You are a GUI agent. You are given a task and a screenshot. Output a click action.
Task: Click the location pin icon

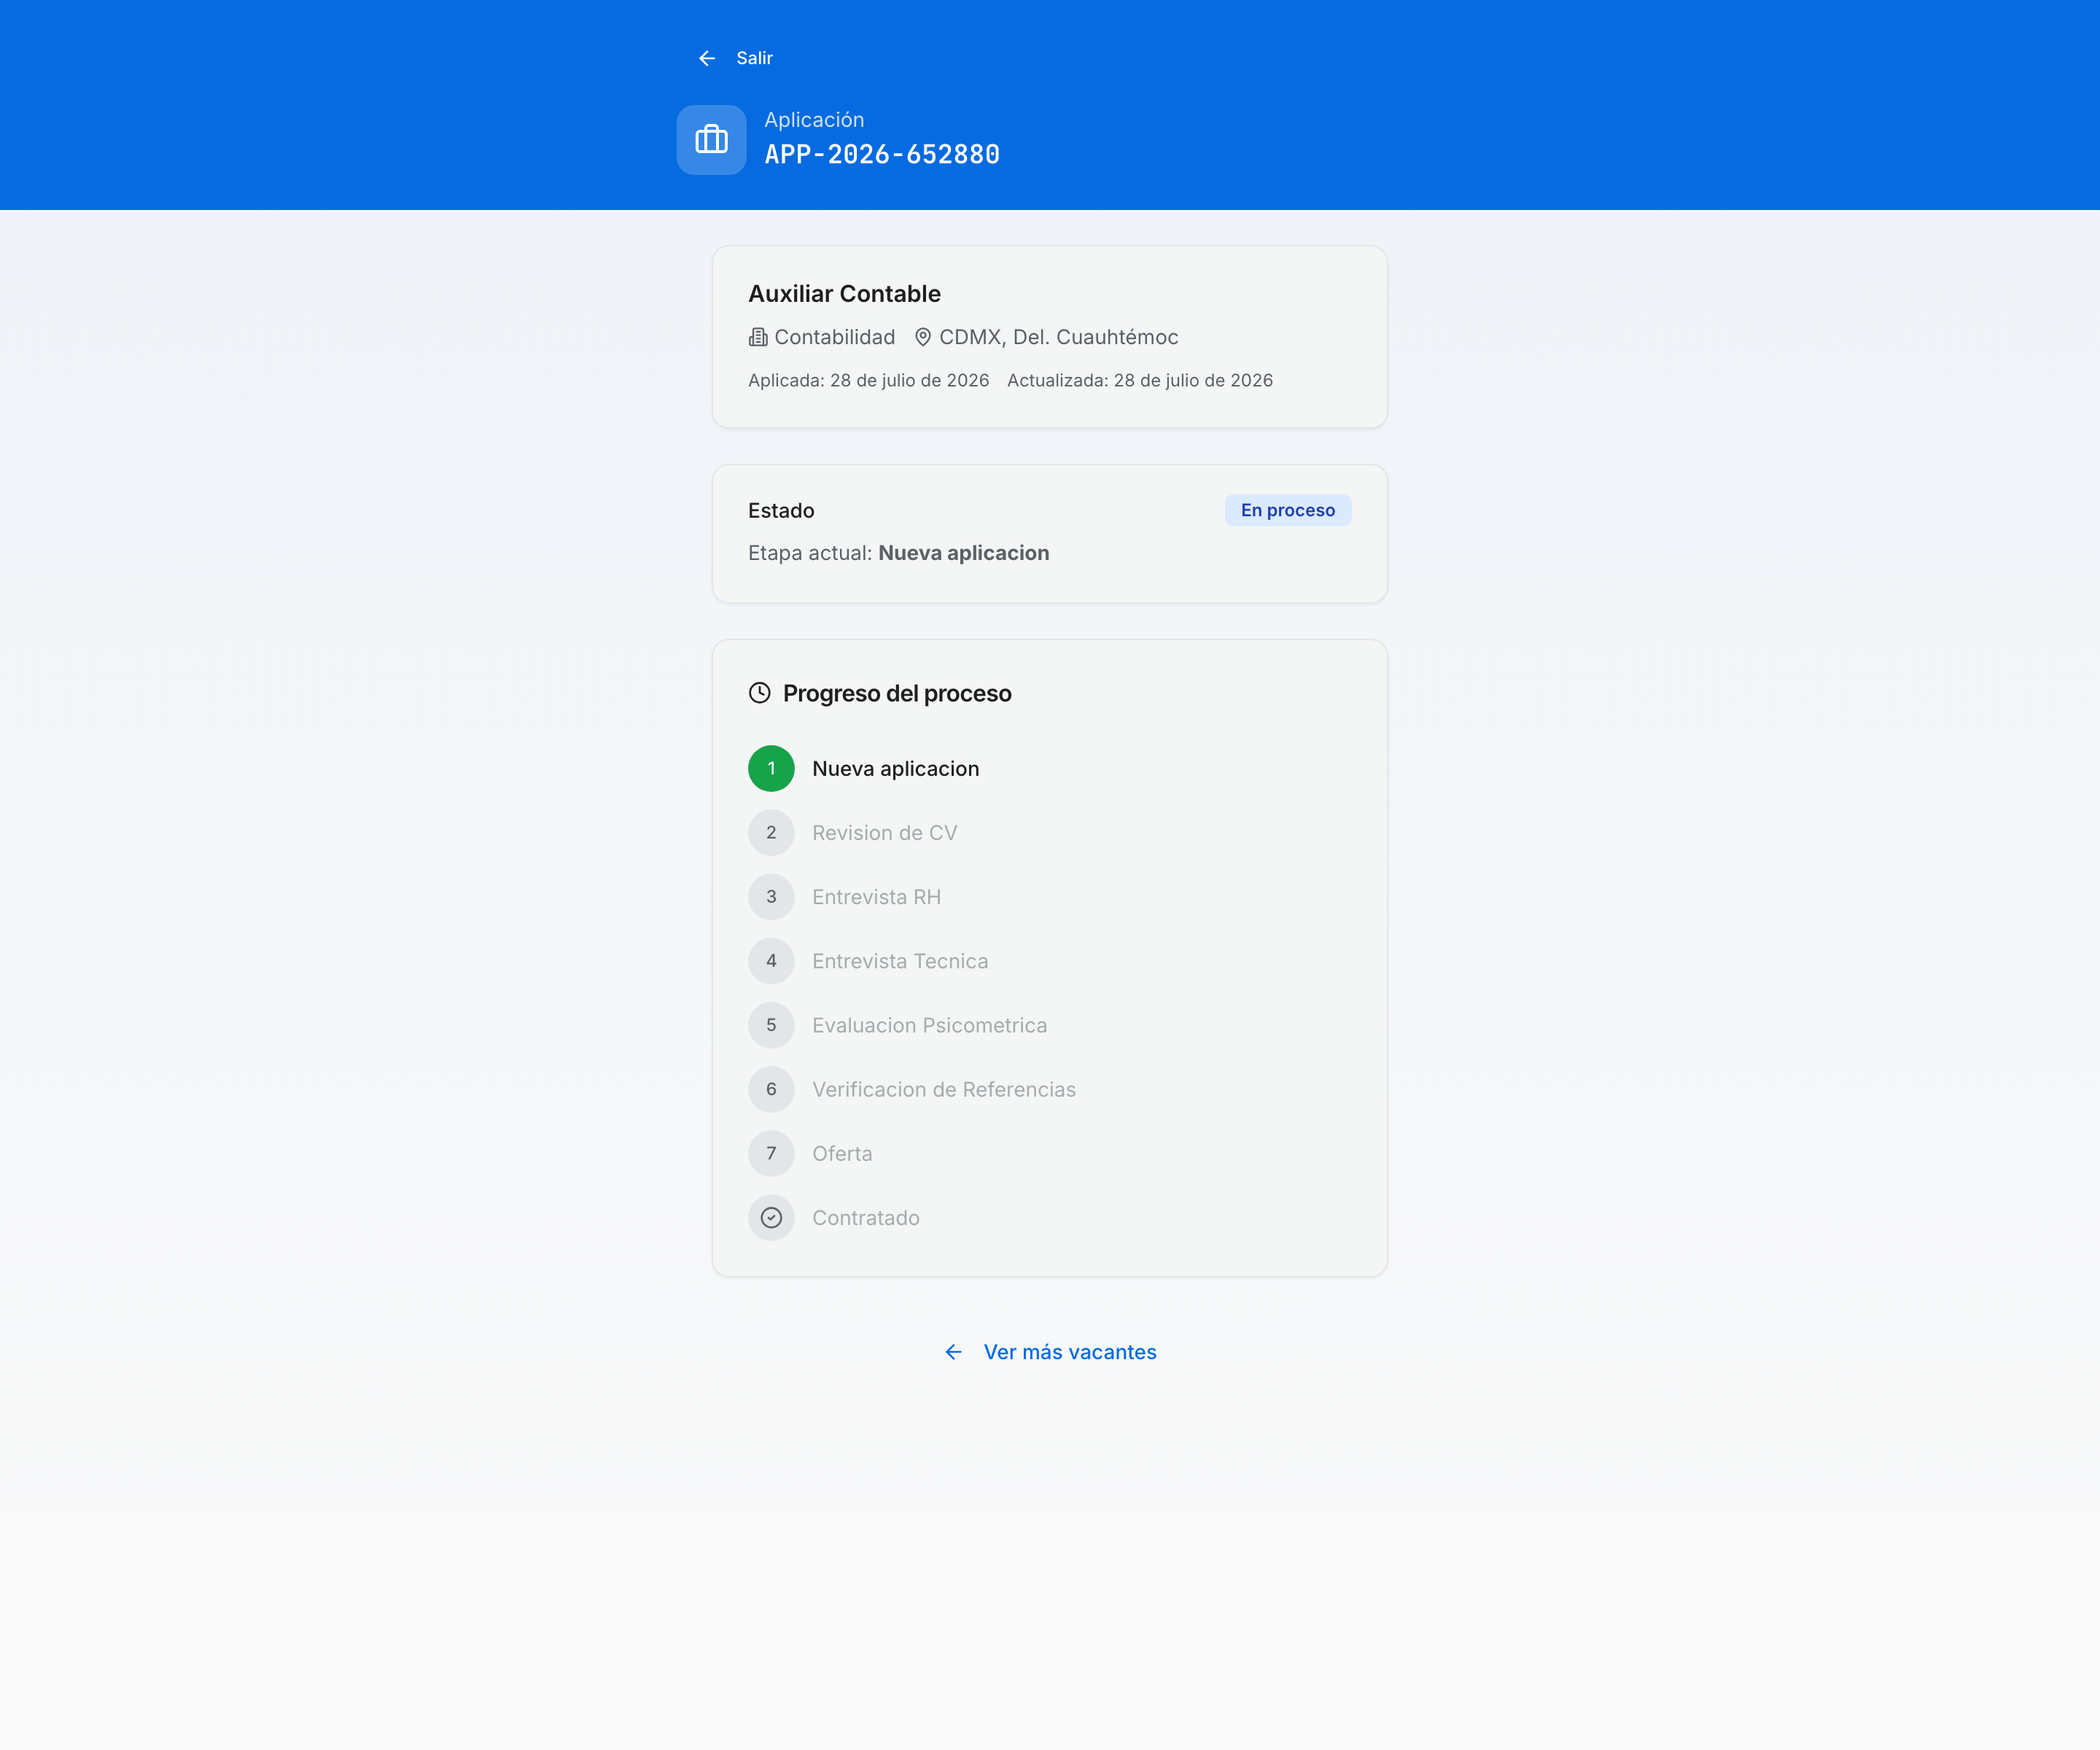(923, 337)
